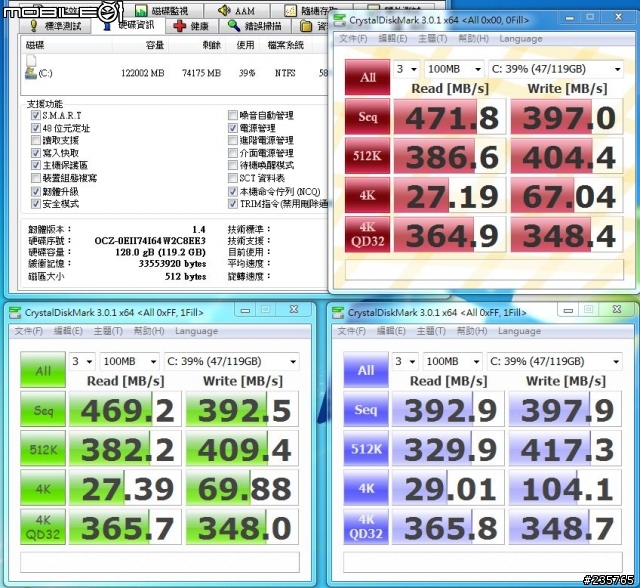Toggle the 電源管理 checkbox
Image resolution: width=640 pixels, height=588 pixels.
(233, 128)
